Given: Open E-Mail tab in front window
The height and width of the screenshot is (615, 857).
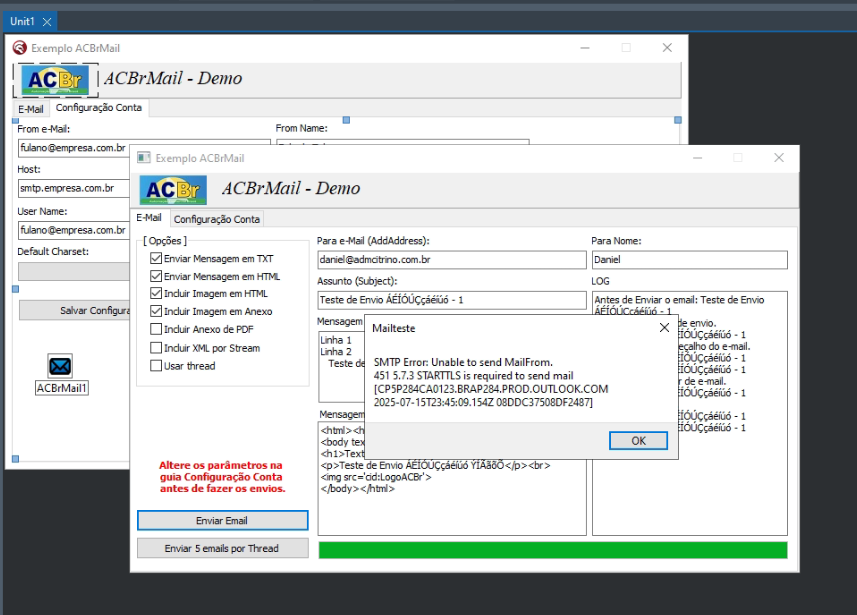Looking at the screenshot, I should tap(149, 218).
